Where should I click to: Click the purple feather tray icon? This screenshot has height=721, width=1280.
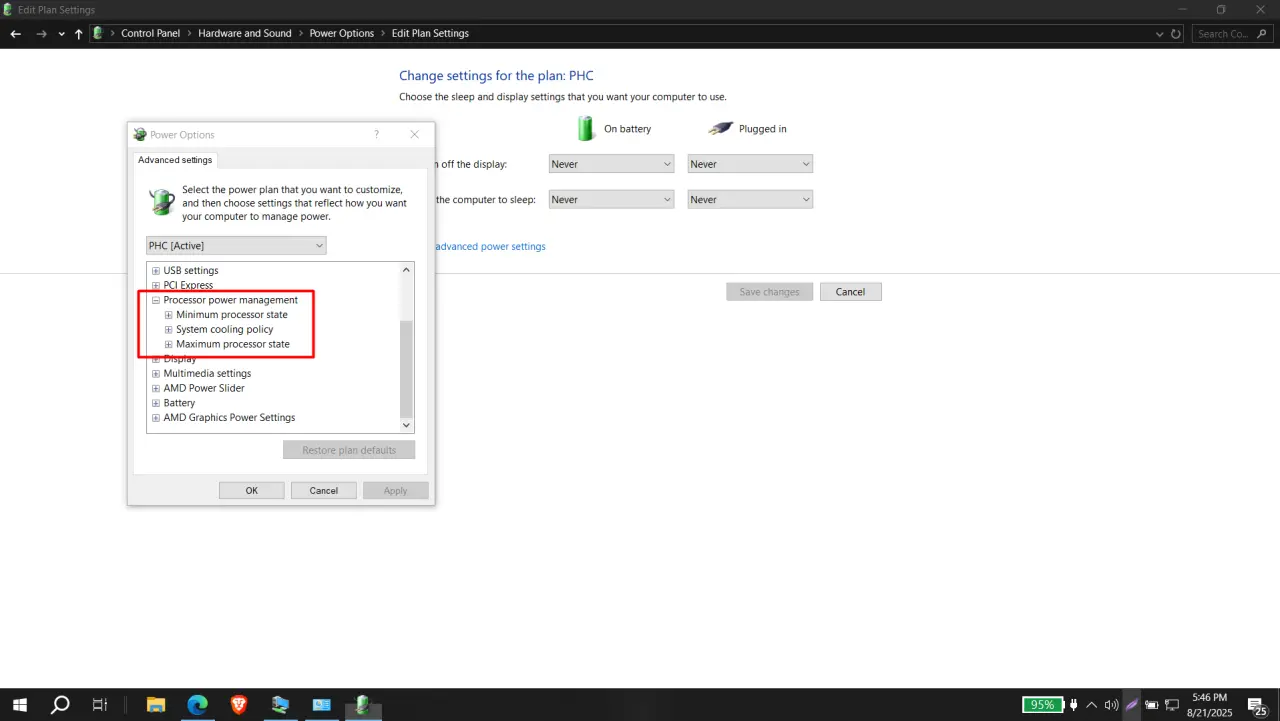click(1132, 705)
